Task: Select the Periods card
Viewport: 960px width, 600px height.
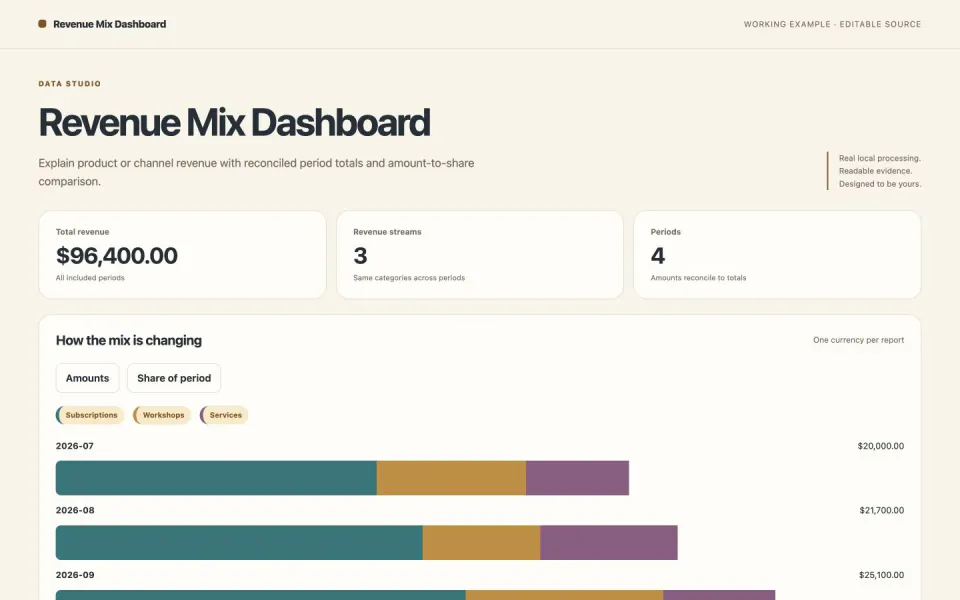Action: click(777, 255)
